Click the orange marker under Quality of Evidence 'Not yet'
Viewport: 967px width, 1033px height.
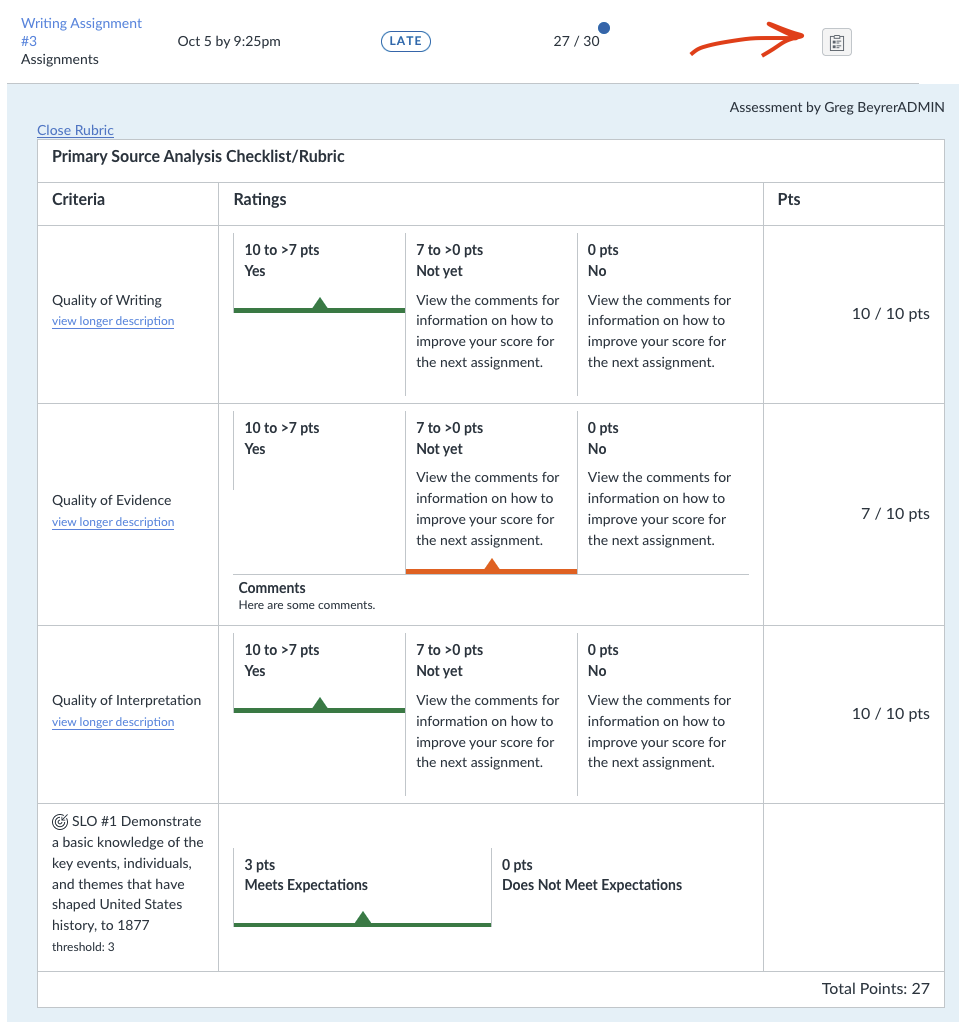pyautogui.click(x=491, y=566)
